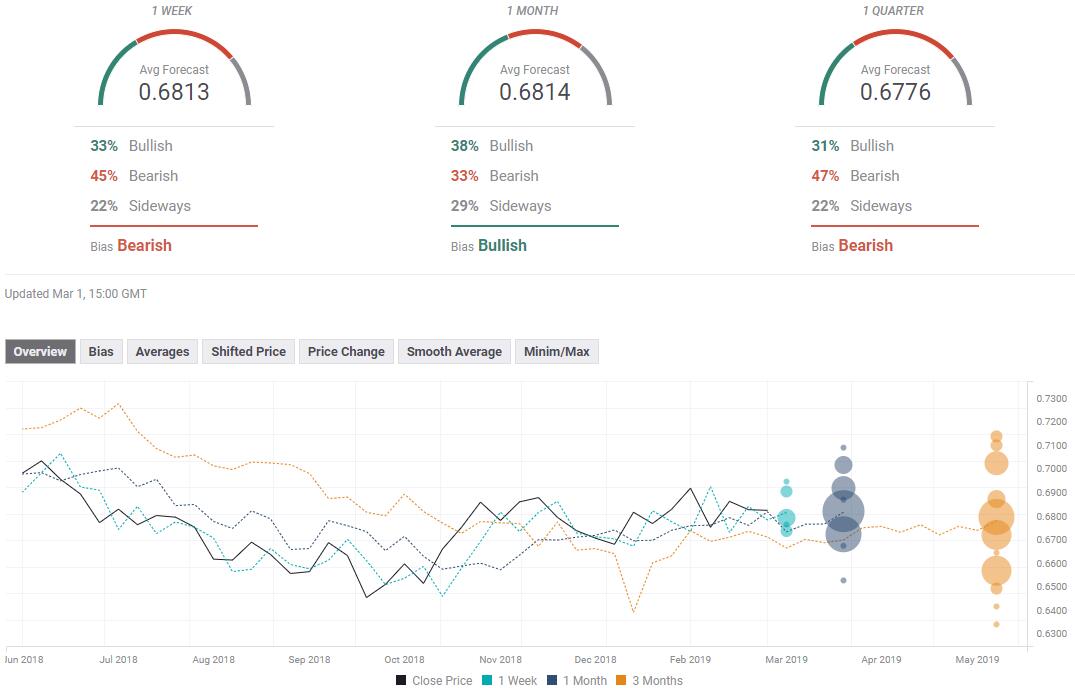Switch to the Overview tab
This screenshot has height=688, width=1075.
(40, 352)
